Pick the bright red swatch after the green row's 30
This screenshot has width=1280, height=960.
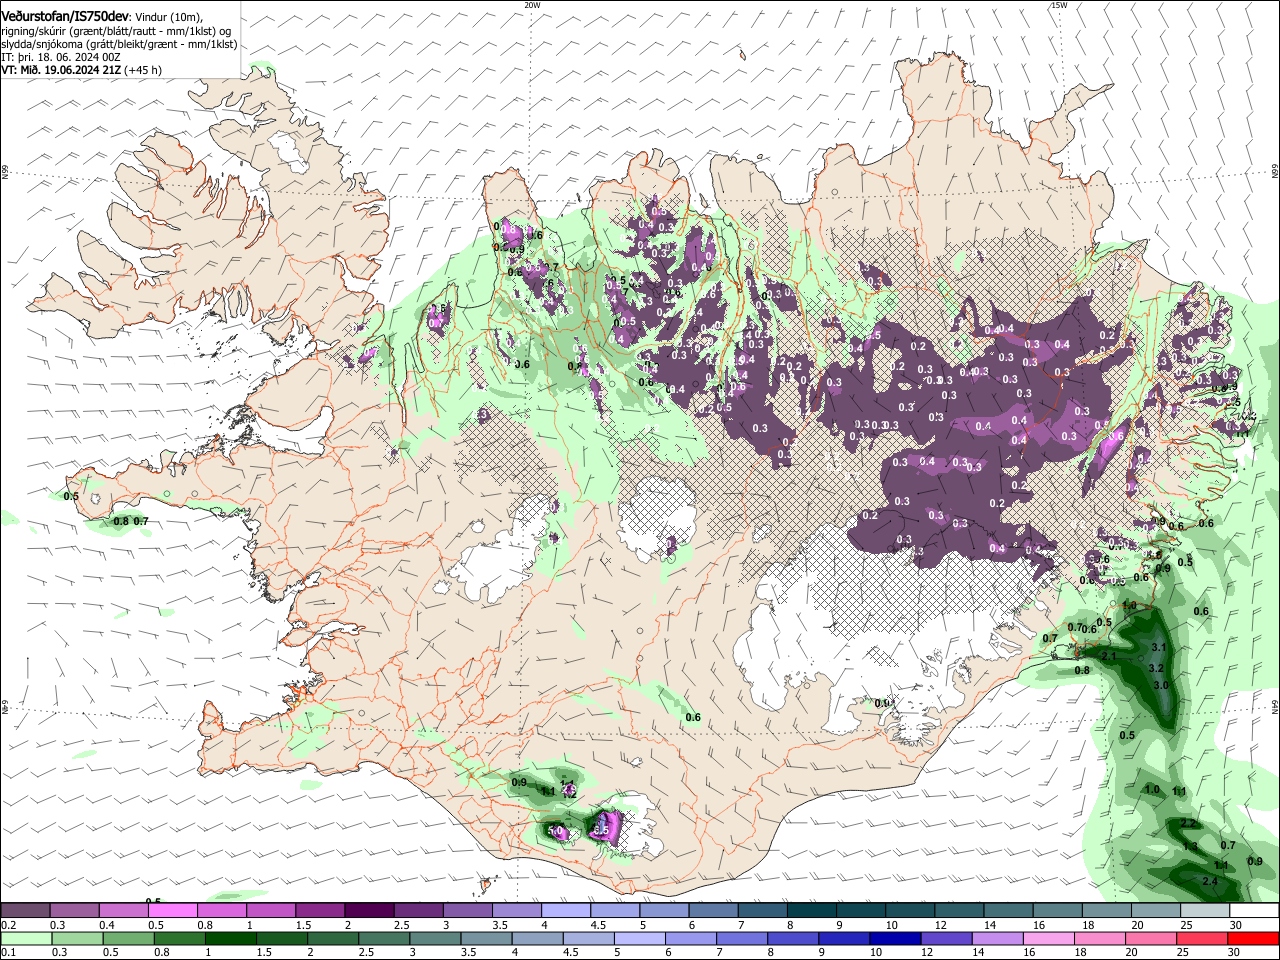tap(1254, 938)
